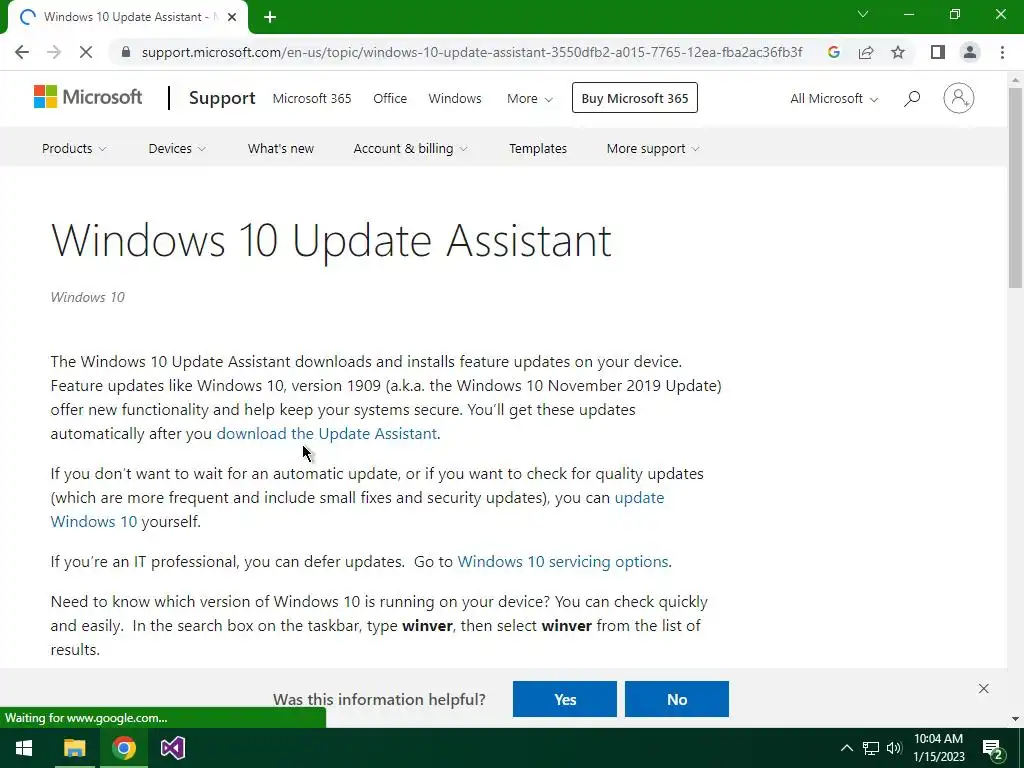
Task: Click the italic Windows 10 subtitle
Action: 88,297
